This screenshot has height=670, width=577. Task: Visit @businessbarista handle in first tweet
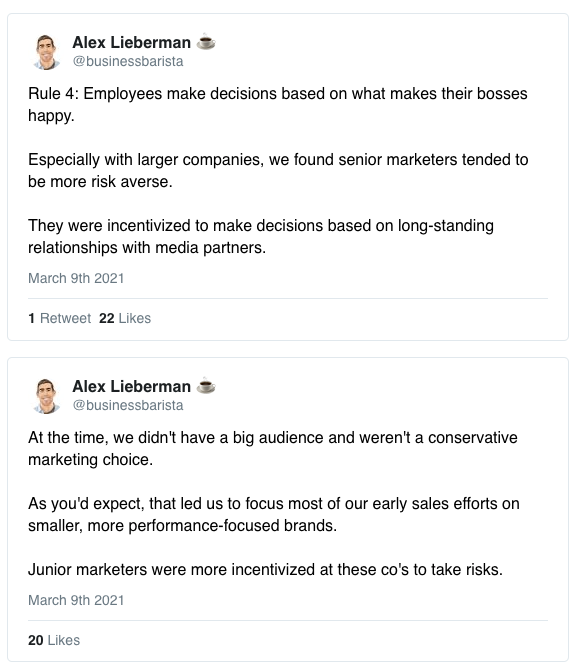click(x=128, y=61)
